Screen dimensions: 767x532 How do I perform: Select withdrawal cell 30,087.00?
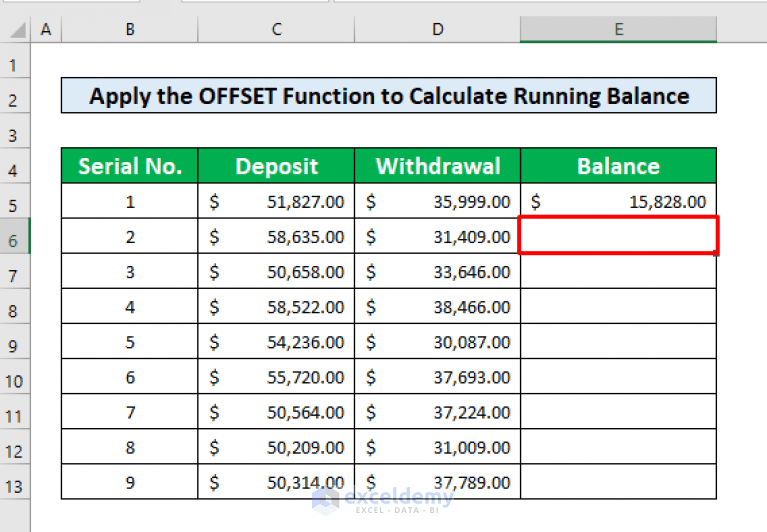tap(438, 341)
